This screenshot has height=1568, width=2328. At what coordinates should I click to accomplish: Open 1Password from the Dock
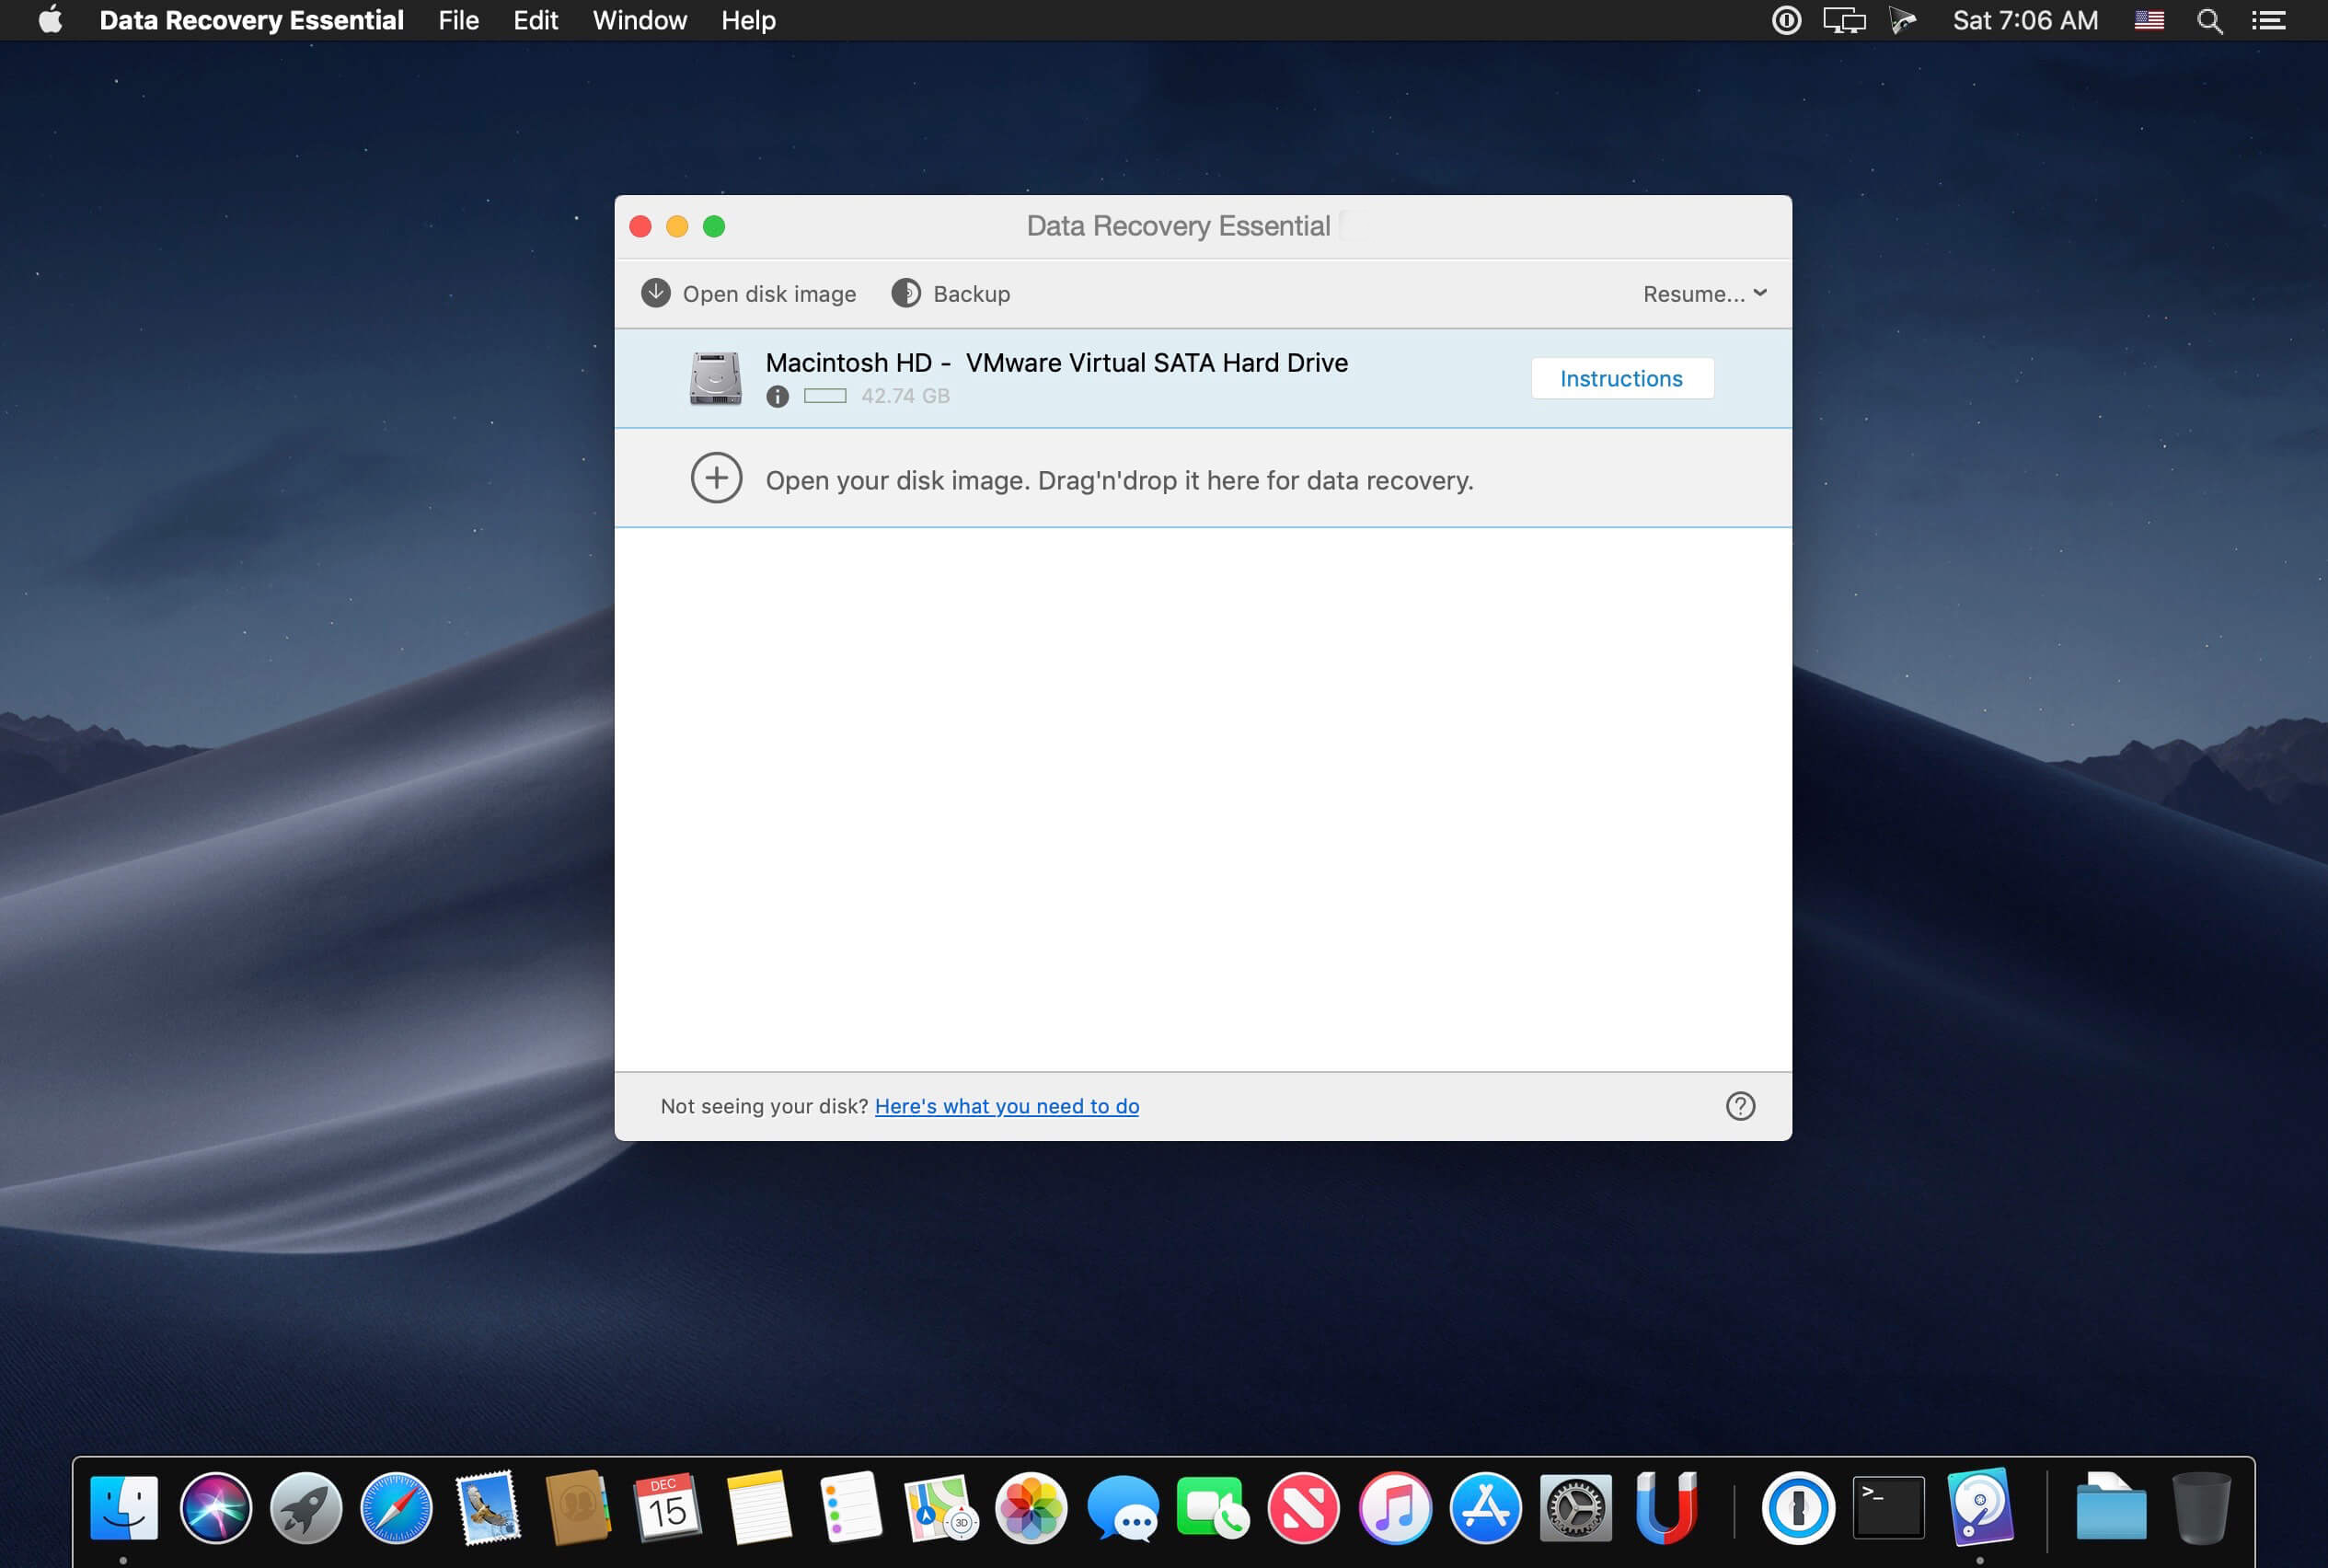pos(1797,1507)
